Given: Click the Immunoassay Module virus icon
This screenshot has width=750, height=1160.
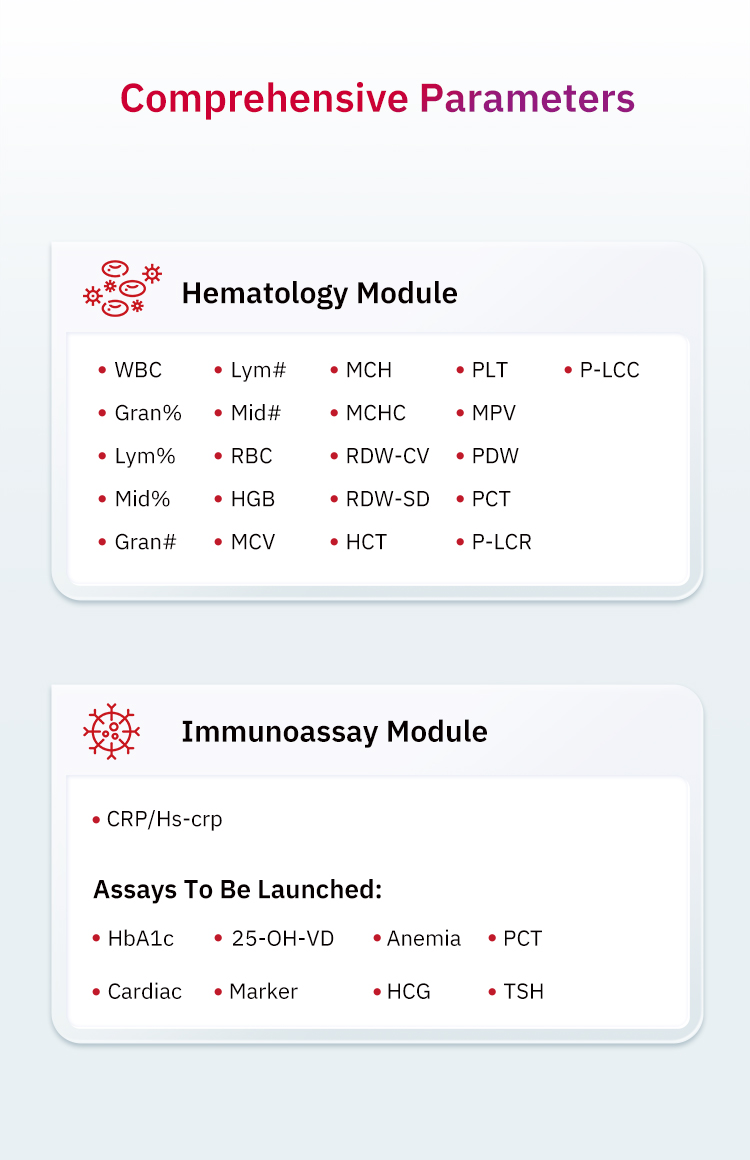Looking at the screenshot, I should 111,732.
